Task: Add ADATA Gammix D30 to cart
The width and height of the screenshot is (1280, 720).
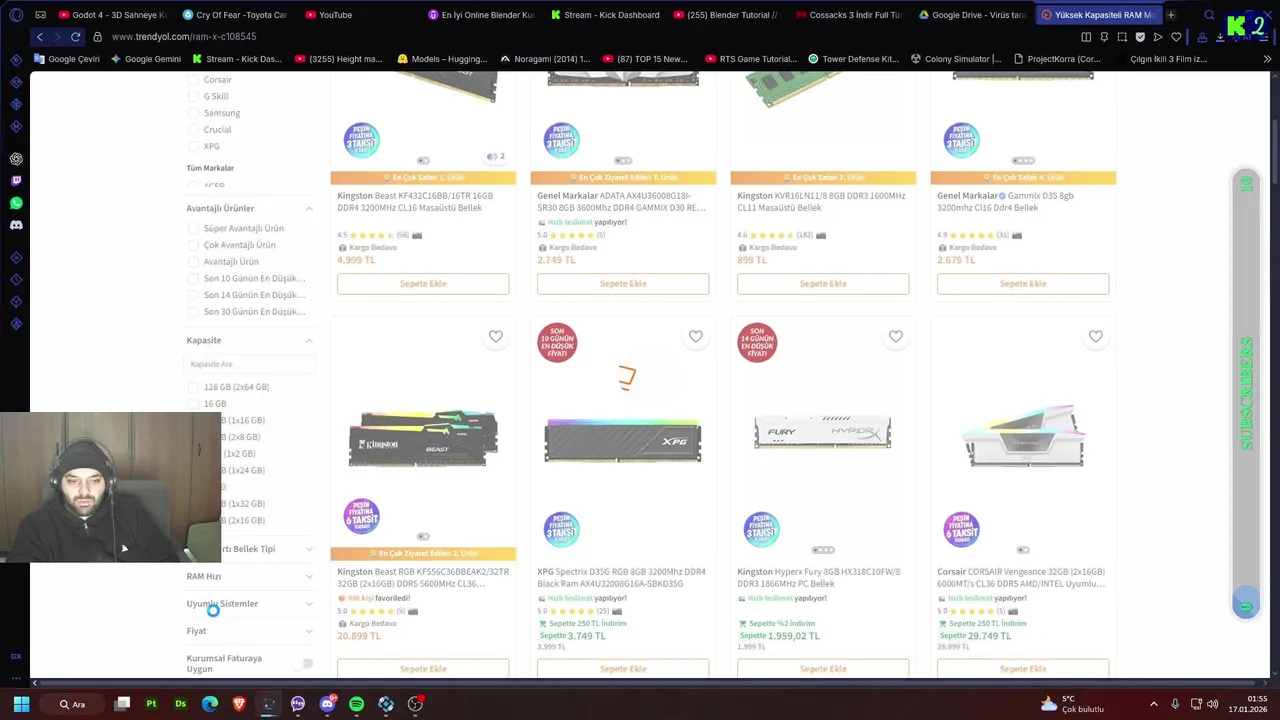Action: click(x=623, y=284)
